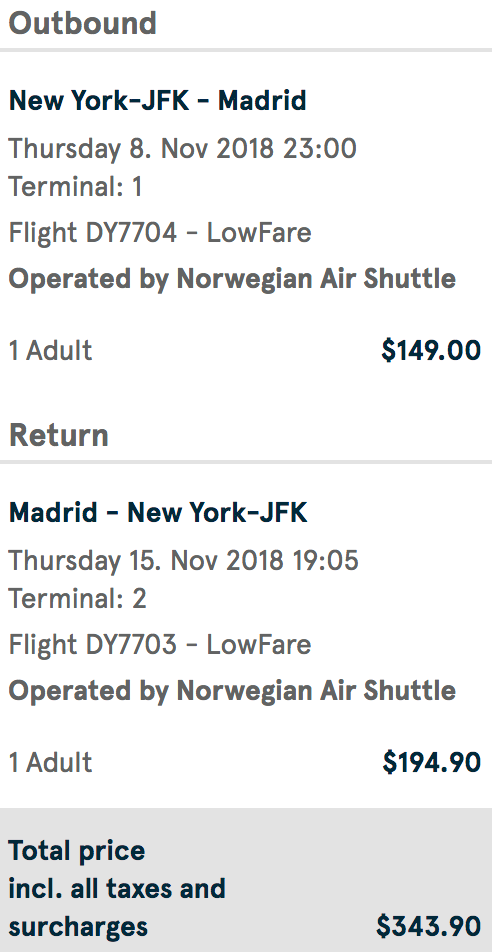The height and width of the screenshot is (952, 492).
Task: Click the return 1 Adult label
Action: (x=50, y=763)
